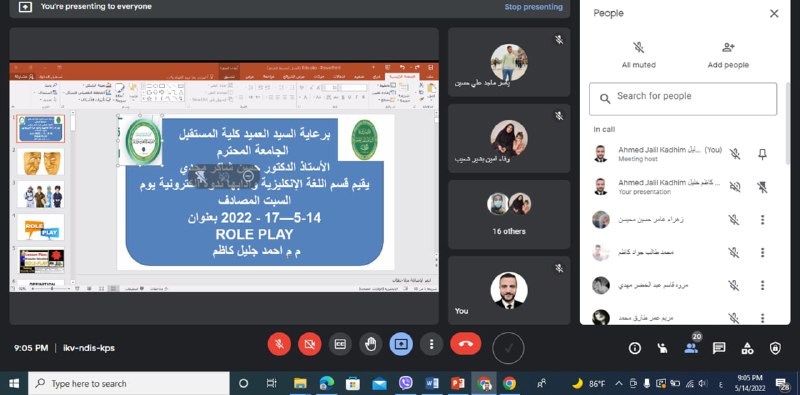Select slide 3 costumes thumbnail in PowerPoint
This screenshot has width=800, height=395.
pyautogui.click(x=41, y=194)
